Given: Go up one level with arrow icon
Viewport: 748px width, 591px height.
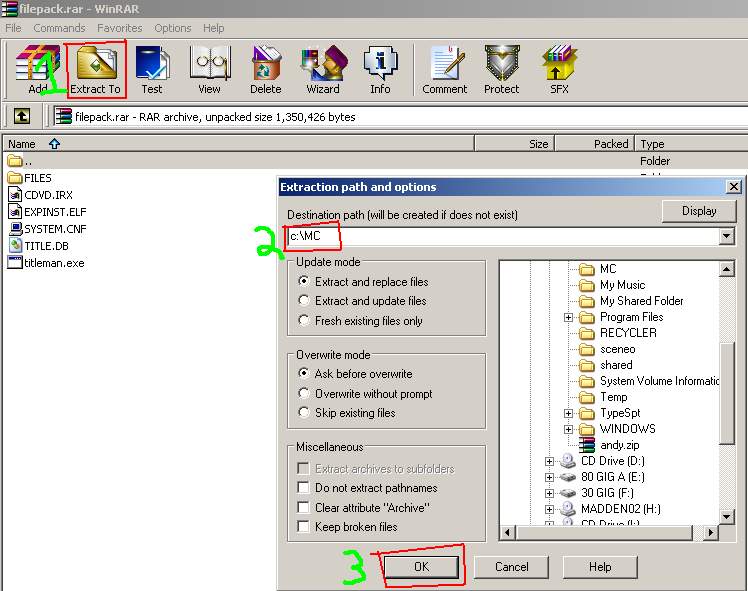Looking at the screenshot, I should (22, 116).
